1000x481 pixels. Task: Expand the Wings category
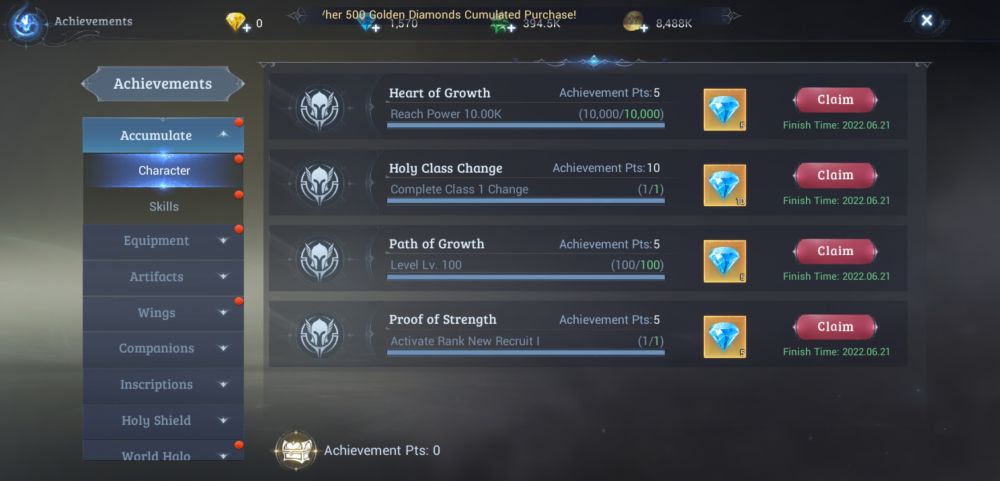pos(163,313)
